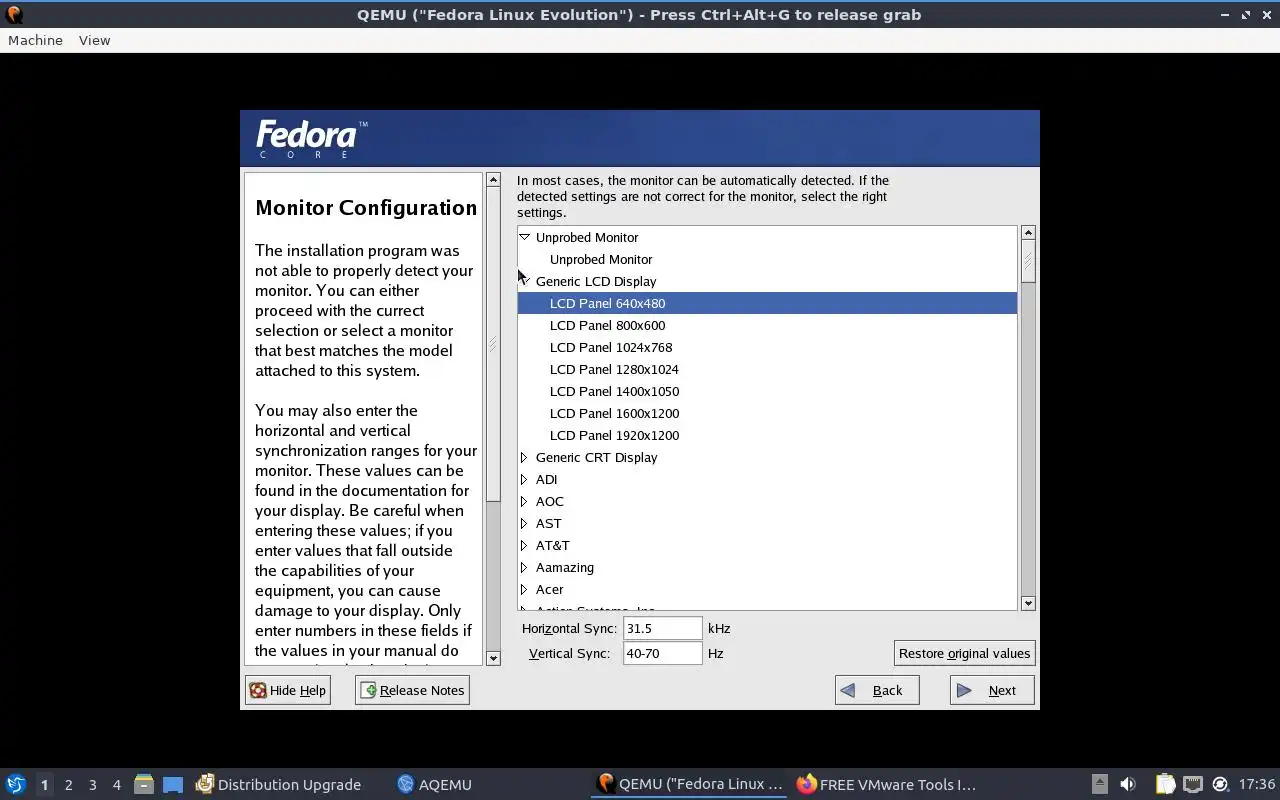This screenshot has width=1280, height=800.
Task: Select LCD Panel 1600x1200
Action: pos(767,413)
